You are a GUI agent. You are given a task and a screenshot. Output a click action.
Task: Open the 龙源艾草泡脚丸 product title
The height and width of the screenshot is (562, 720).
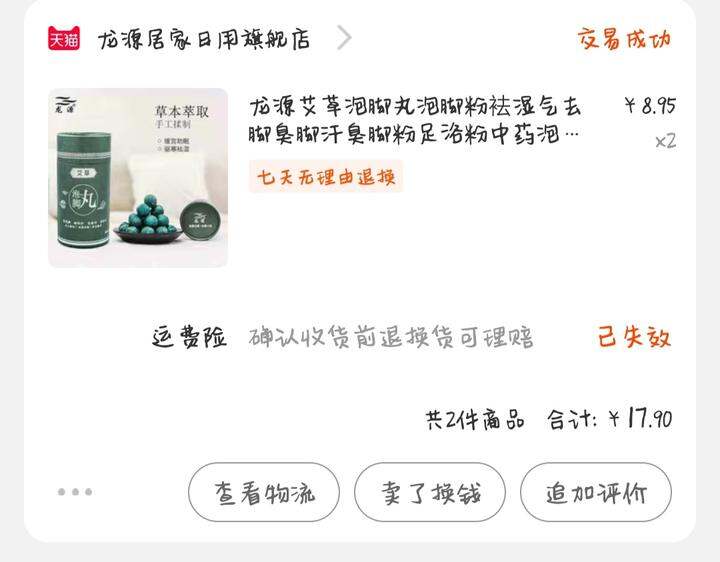point(415,120)
